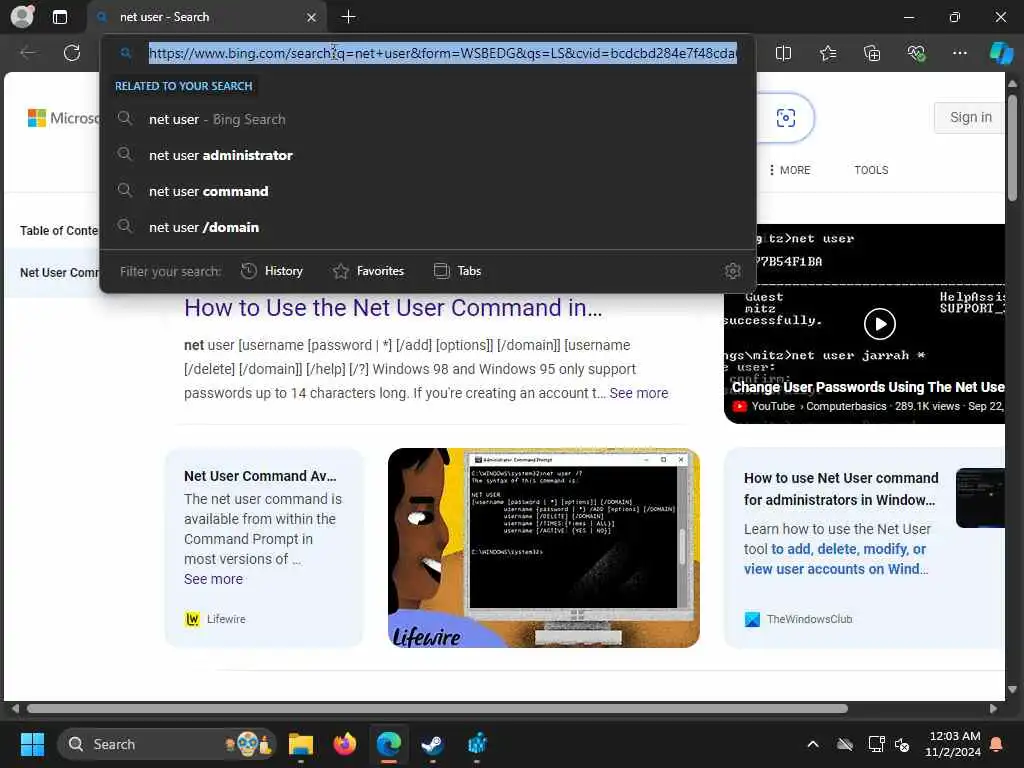Screen dimensions: 1024x768
Task: Play the 'Change User Passwords' video
Action: pyautogui.click(x=880, y=323)
